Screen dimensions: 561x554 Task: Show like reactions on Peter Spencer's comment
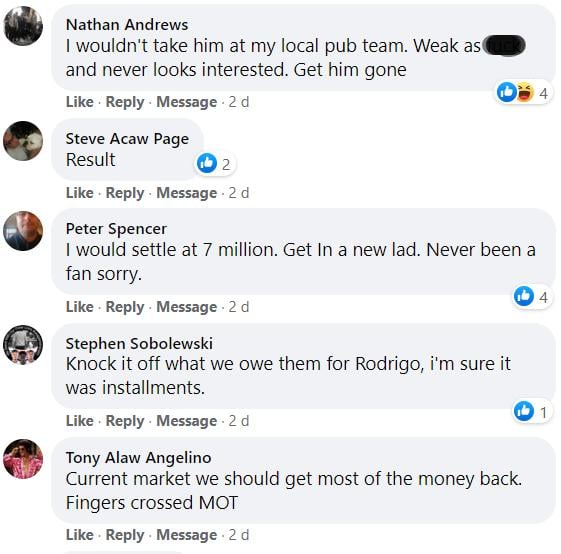pos(531,296)
